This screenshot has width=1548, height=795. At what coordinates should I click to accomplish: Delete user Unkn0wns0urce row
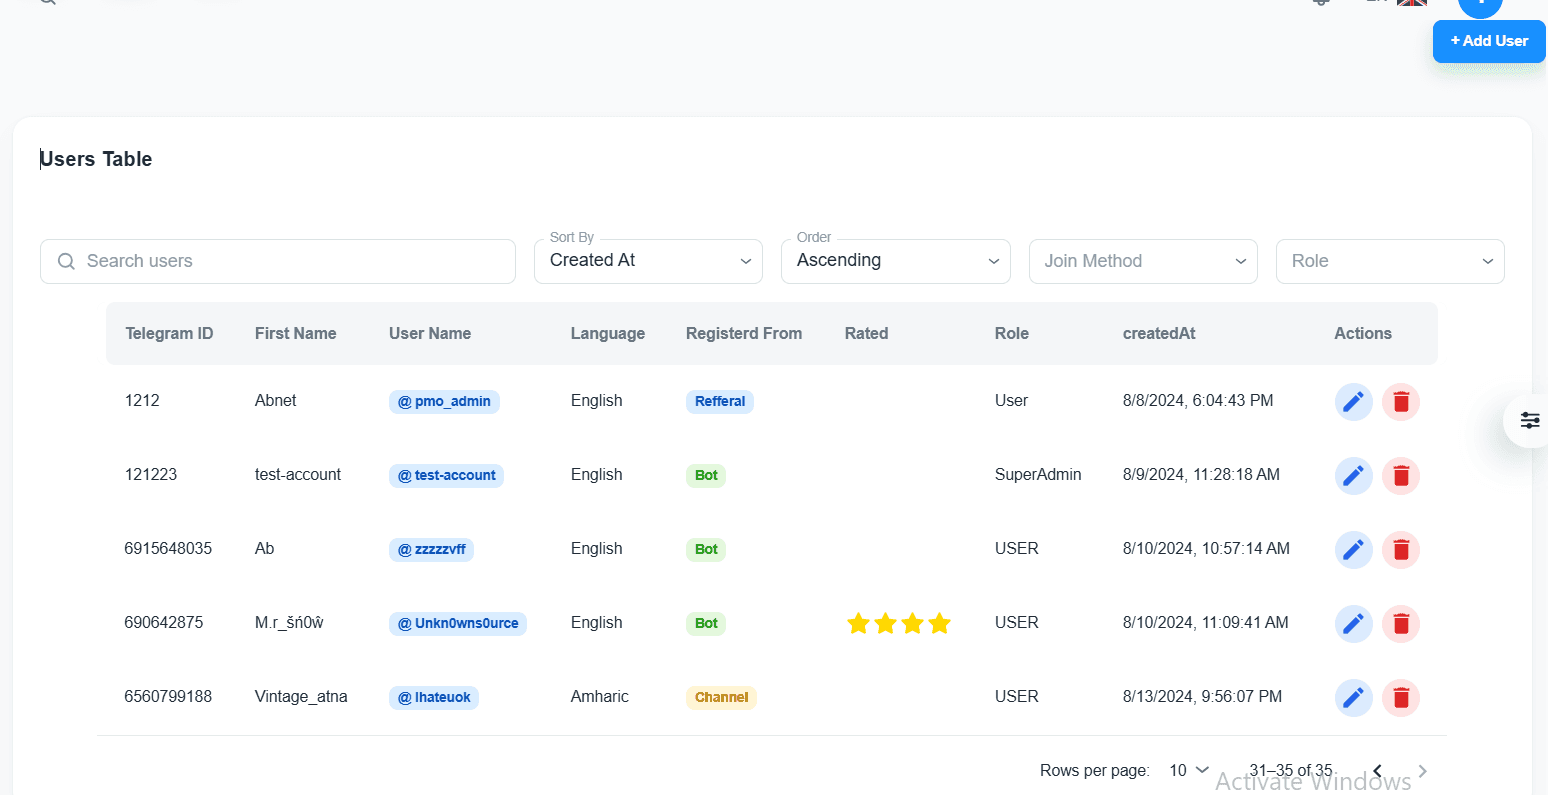(x=1401, y=624)
